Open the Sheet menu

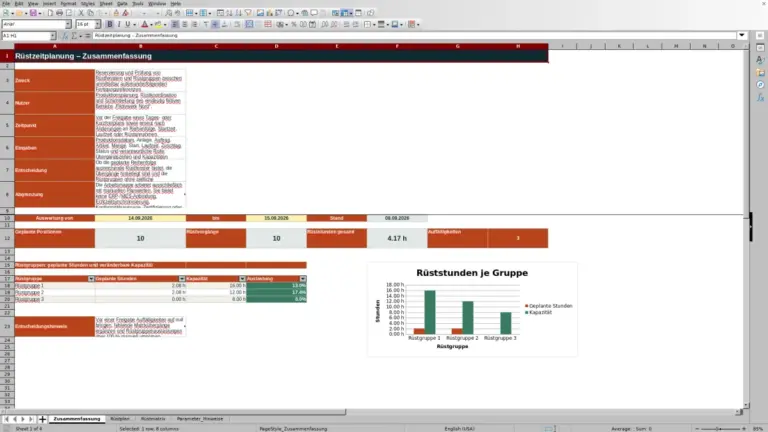tap(106, 3)
